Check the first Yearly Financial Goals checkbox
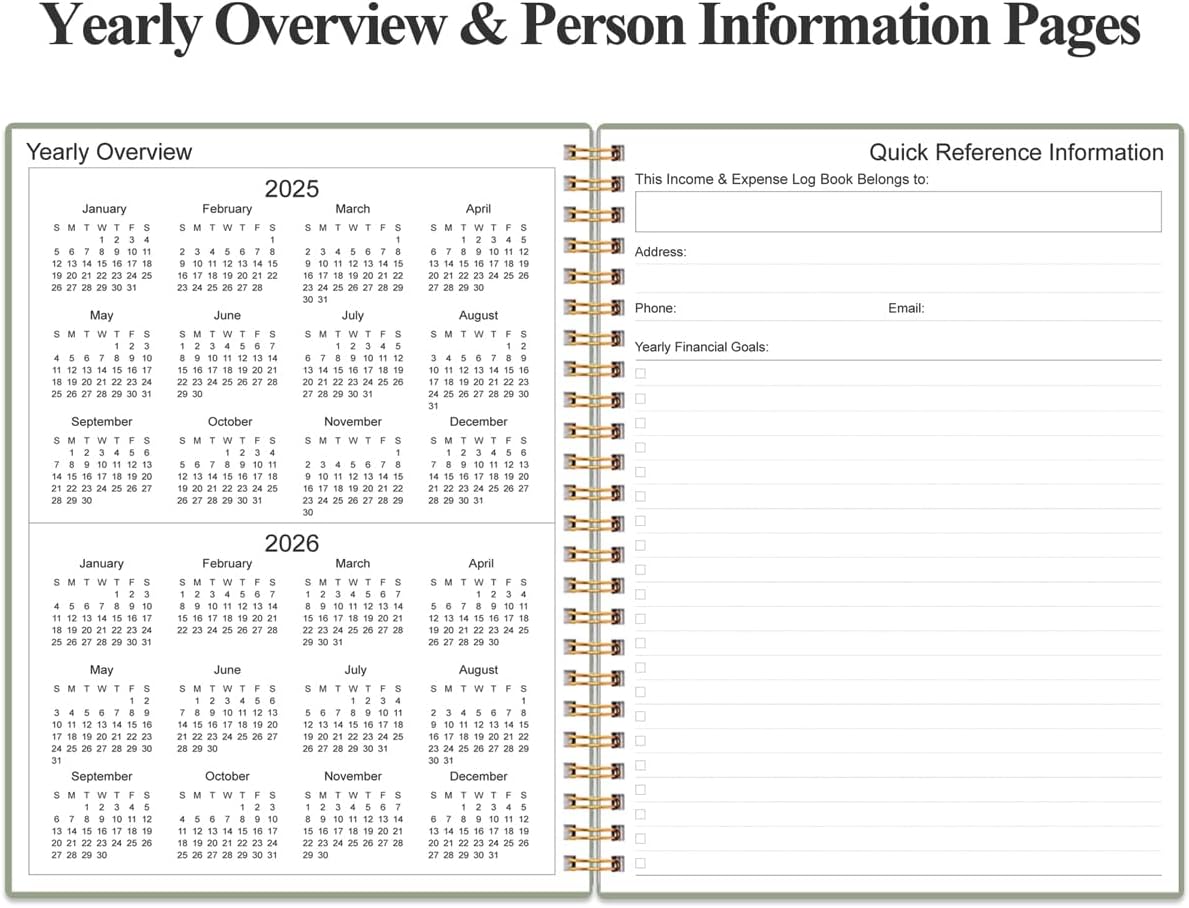Image resolution: width=1189 pixels, height=908 pixels. [x=640, y=373]
